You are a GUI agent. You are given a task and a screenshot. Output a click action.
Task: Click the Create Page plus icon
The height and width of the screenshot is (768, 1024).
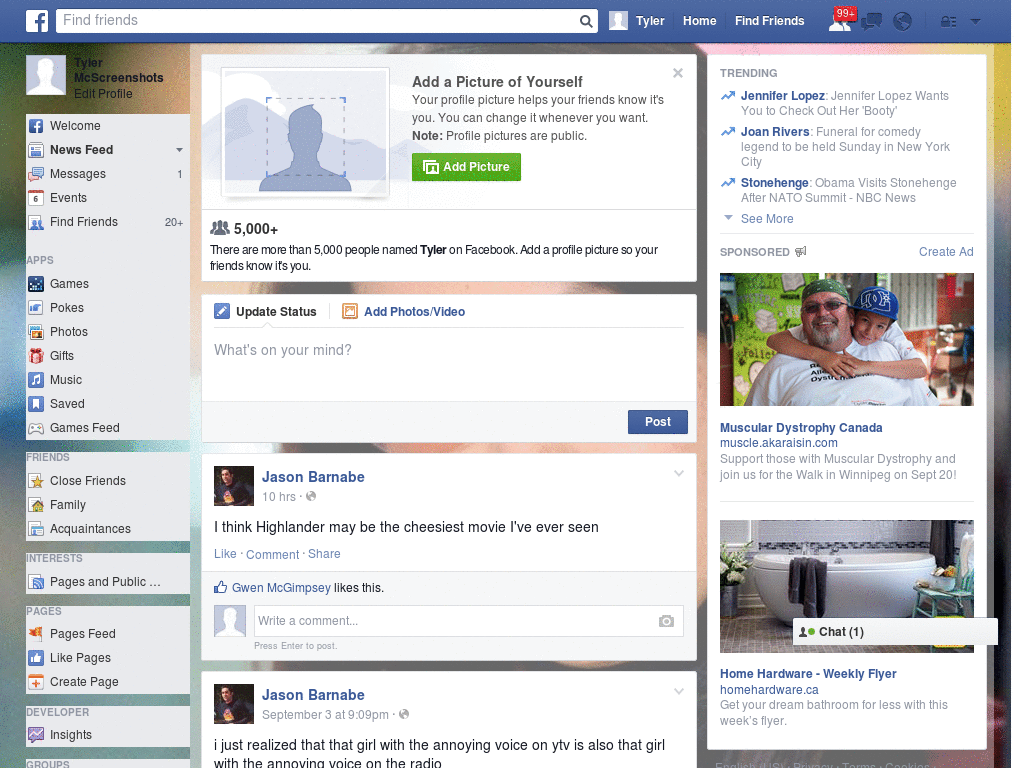[36, 682]
